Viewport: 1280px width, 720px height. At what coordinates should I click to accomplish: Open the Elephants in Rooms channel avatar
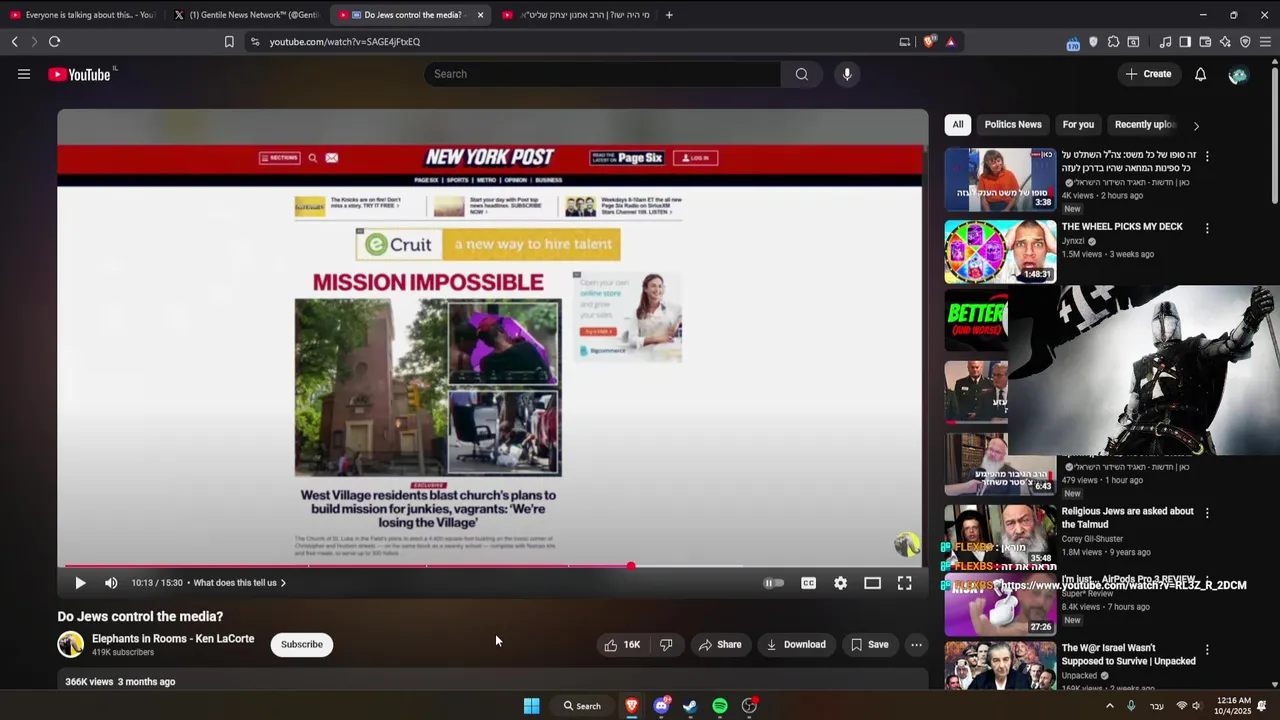[70, 644]
